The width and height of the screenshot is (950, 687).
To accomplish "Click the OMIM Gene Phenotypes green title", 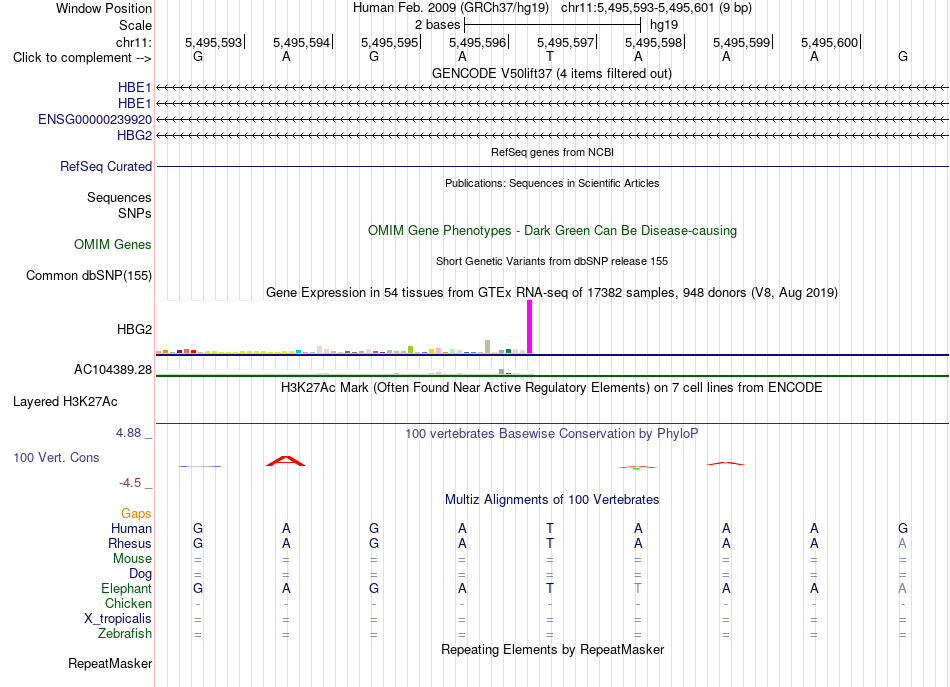I will 552,230.
